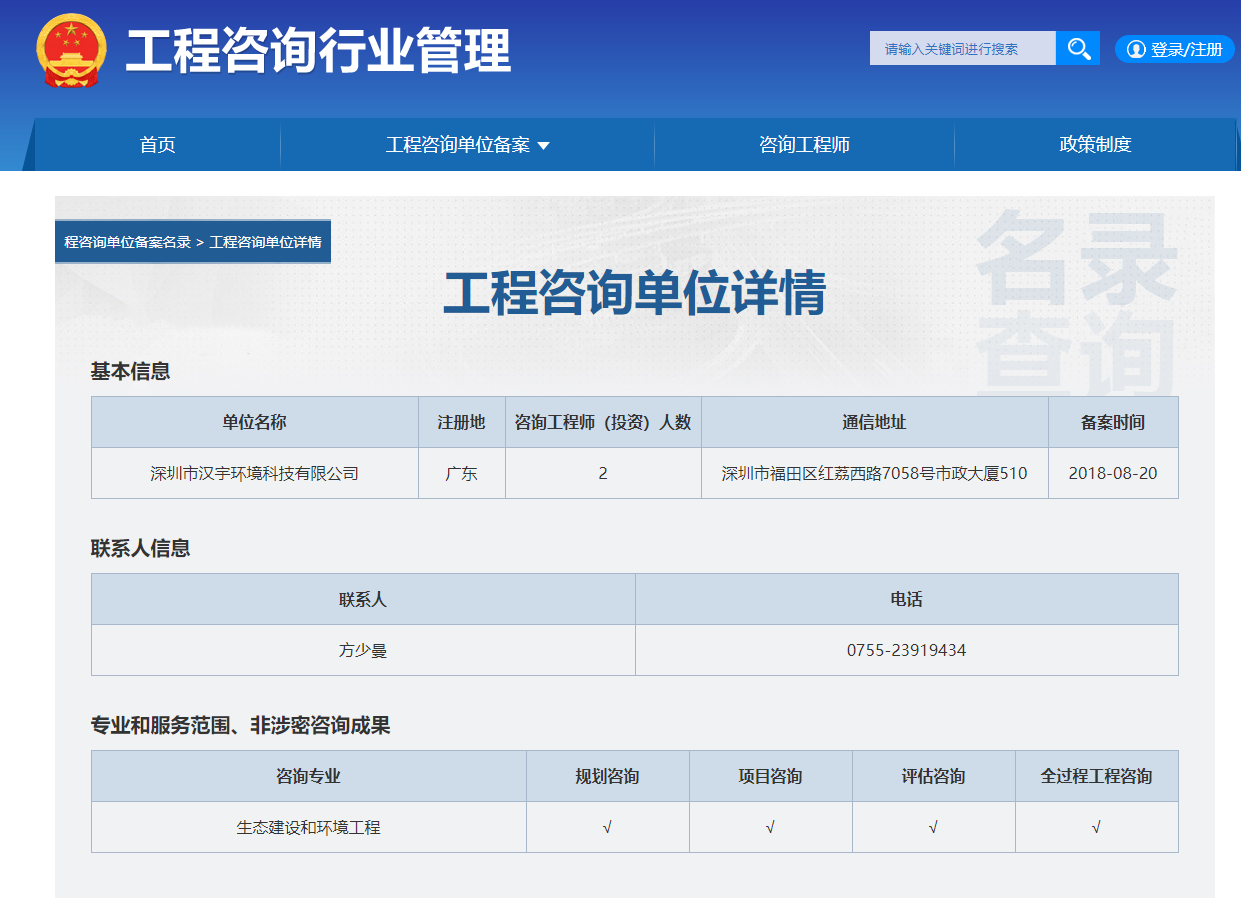Open the 首页 navigation item
Screen dimensions: 1241x898
point(158,144)
